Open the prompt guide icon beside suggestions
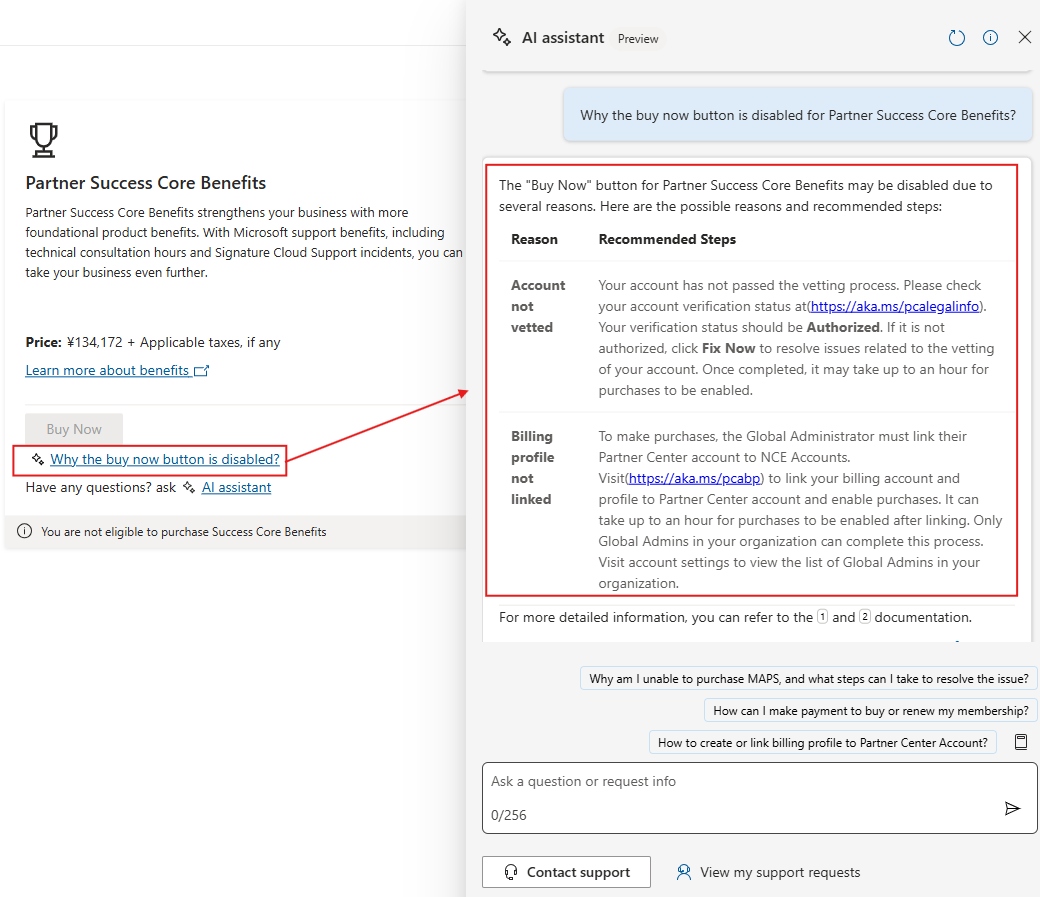This screenshot has width=1040, height=897. point(1021,742)
